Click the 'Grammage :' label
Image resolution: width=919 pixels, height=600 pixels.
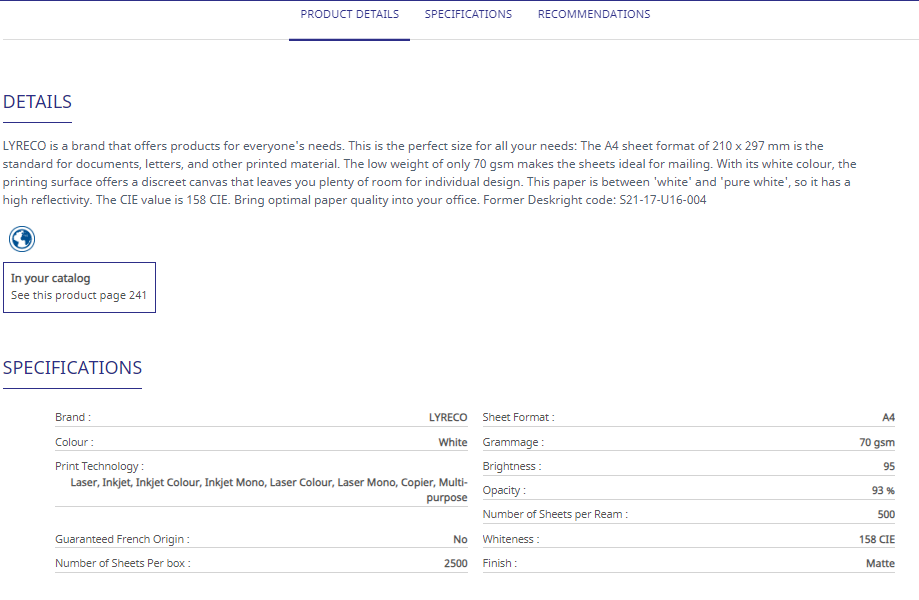click(513, 442)
